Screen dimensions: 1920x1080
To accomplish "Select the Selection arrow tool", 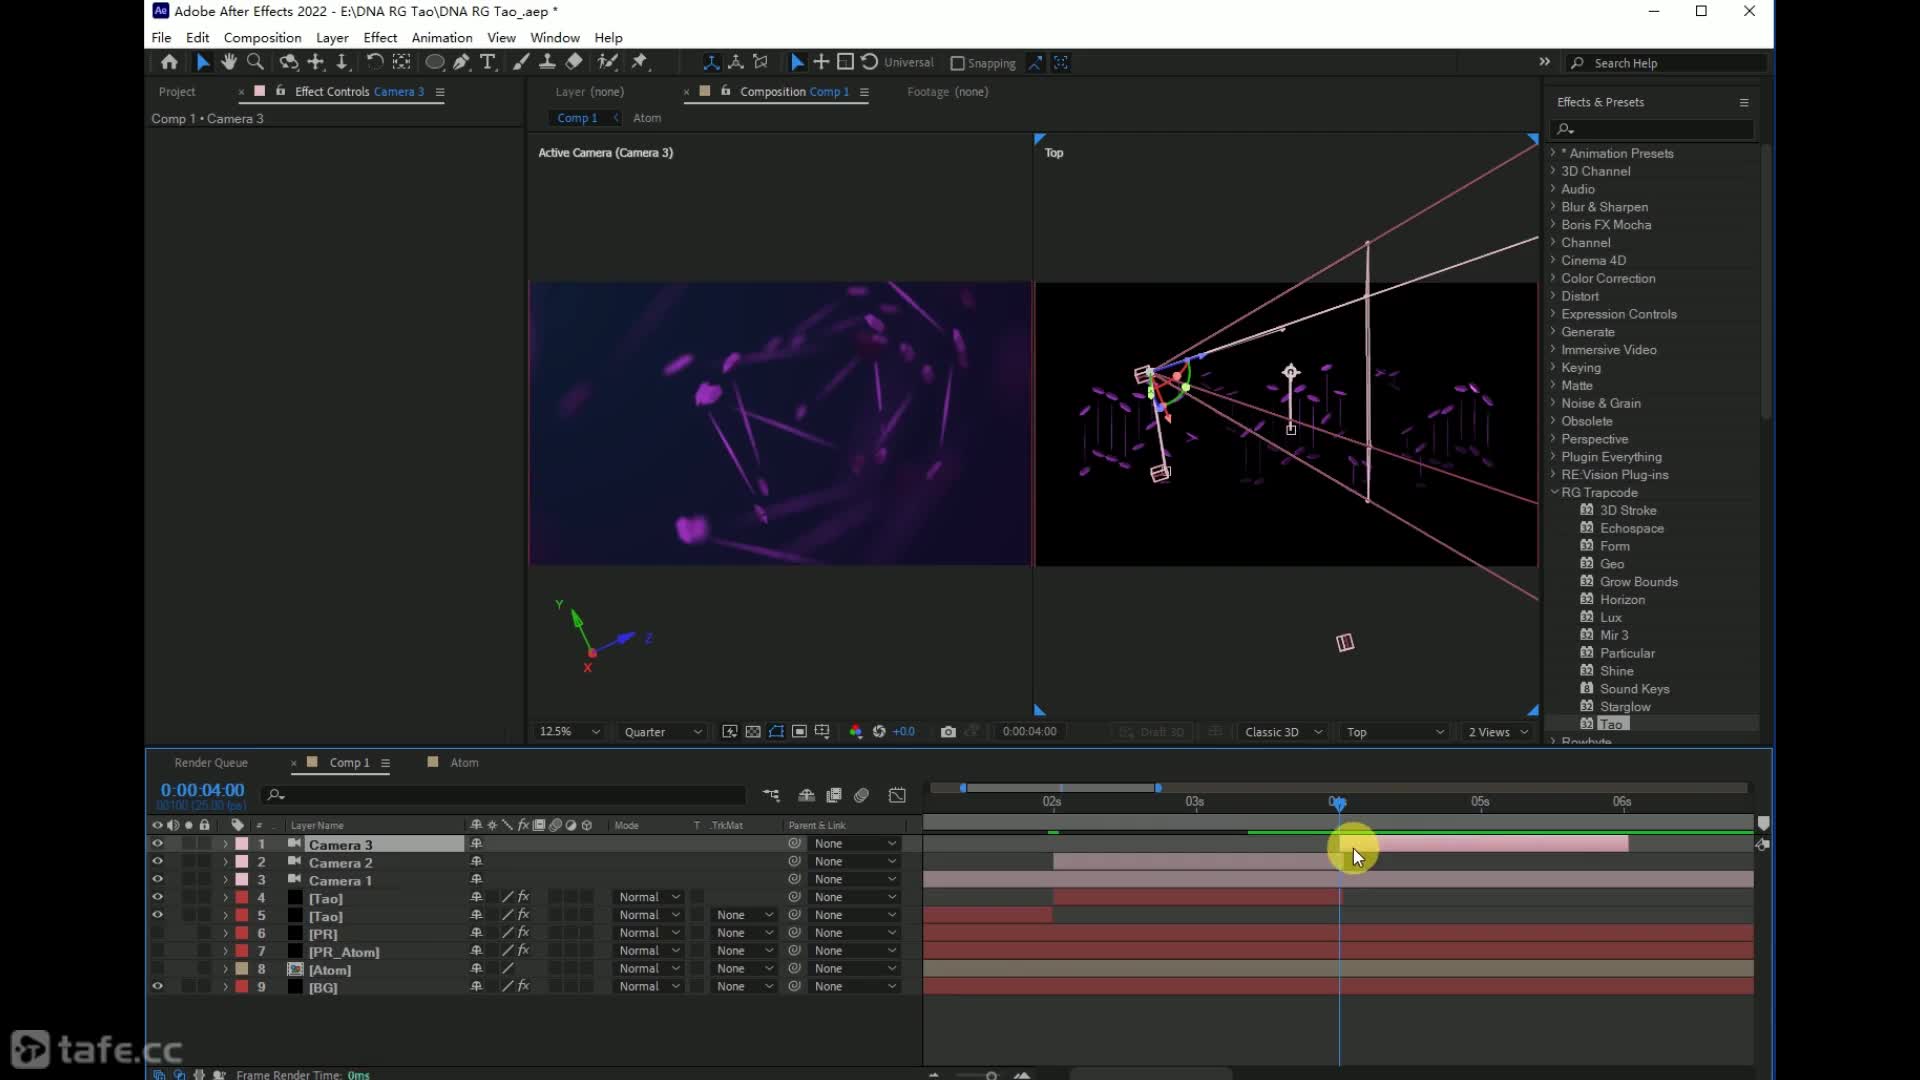I will [x=202, y=62].
